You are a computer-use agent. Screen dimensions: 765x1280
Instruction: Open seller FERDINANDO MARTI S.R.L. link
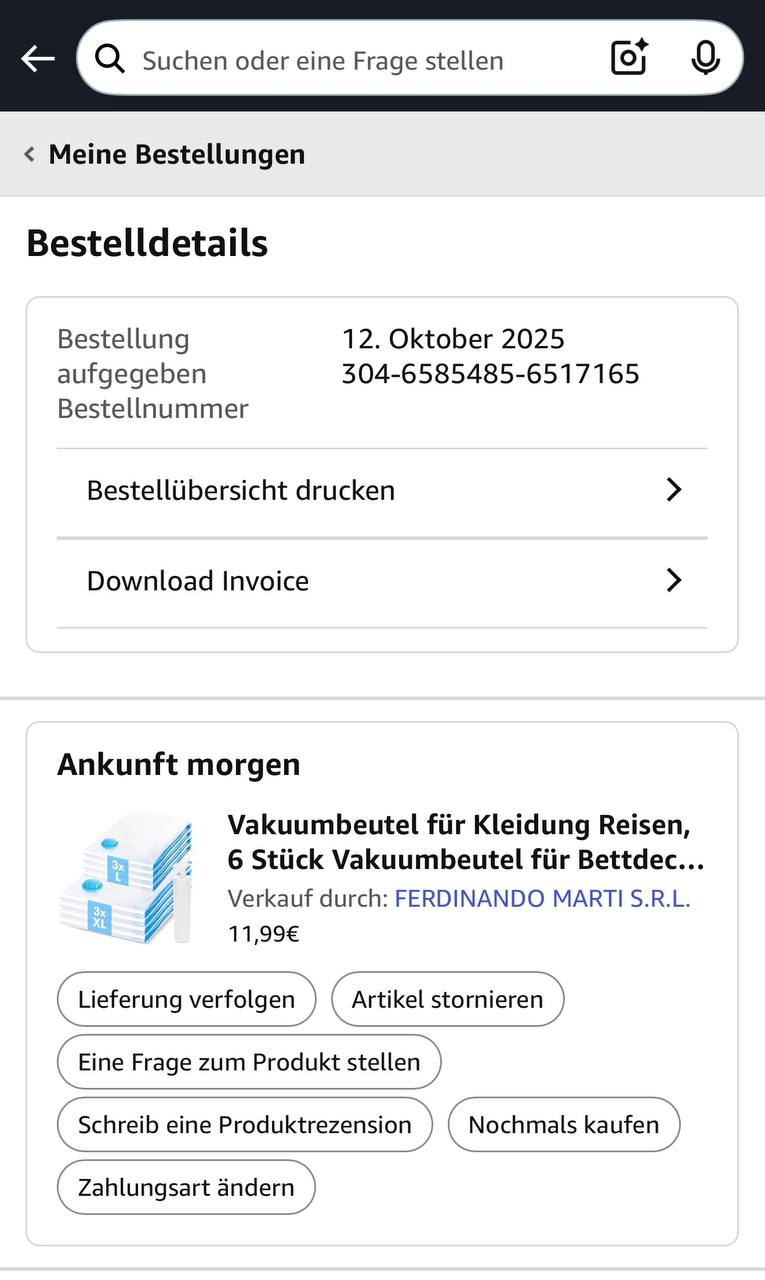(x=542, y=898)
